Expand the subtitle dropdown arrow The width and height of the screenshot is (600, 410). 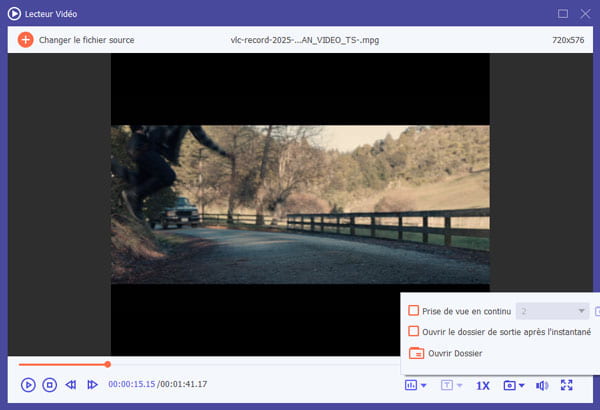tap(458, 386)
